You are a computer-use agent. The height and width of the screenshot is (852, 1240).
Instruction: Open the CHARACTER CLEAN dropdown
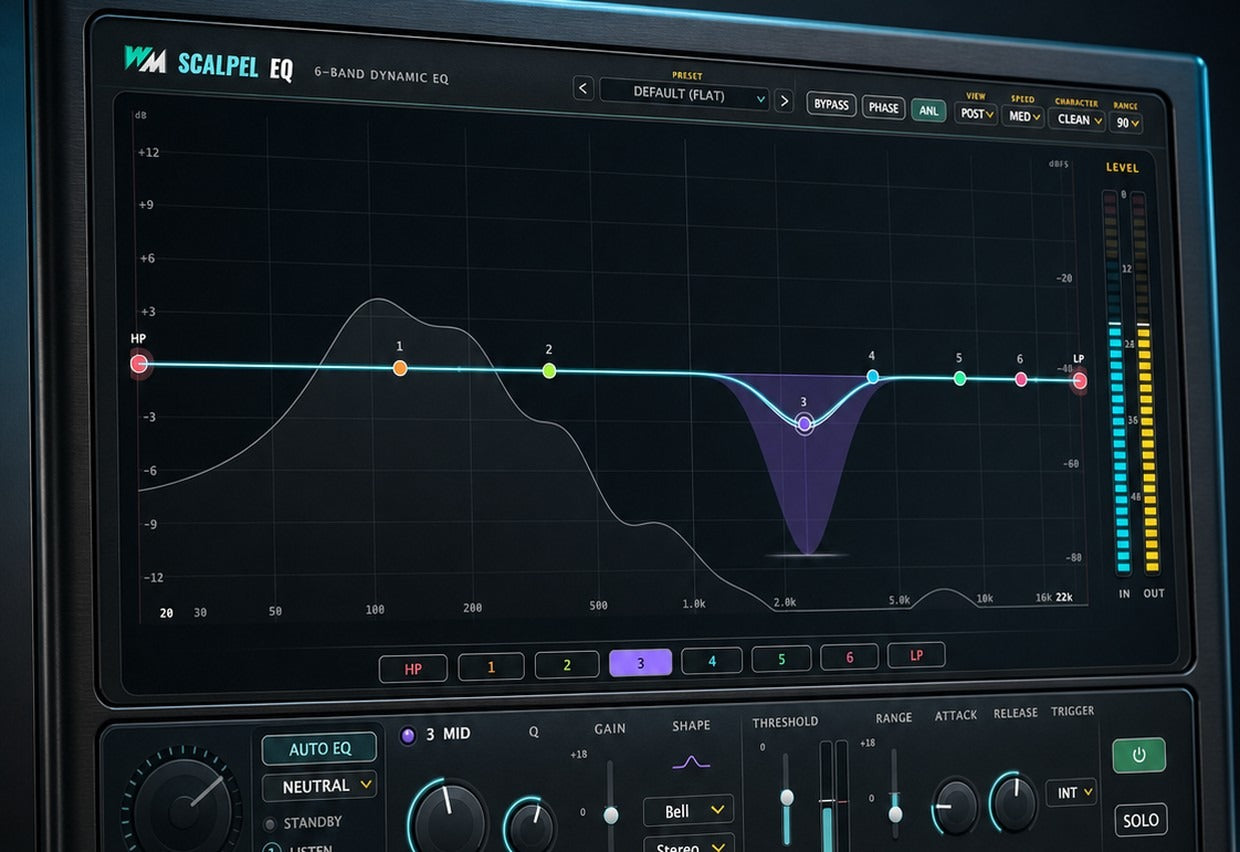coord(1077,120)
